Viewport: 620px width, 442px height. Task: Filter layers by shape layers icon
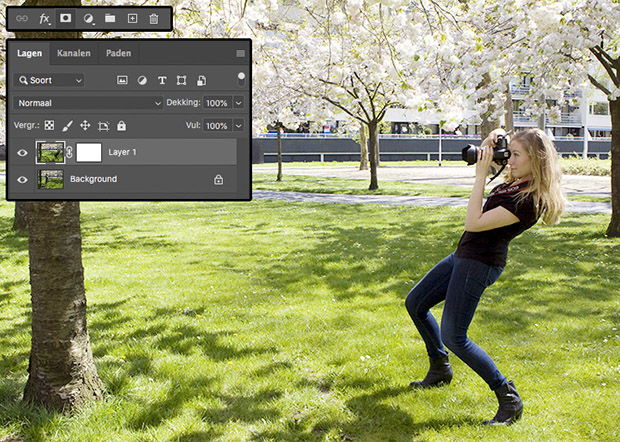click(x=181, y=81)
